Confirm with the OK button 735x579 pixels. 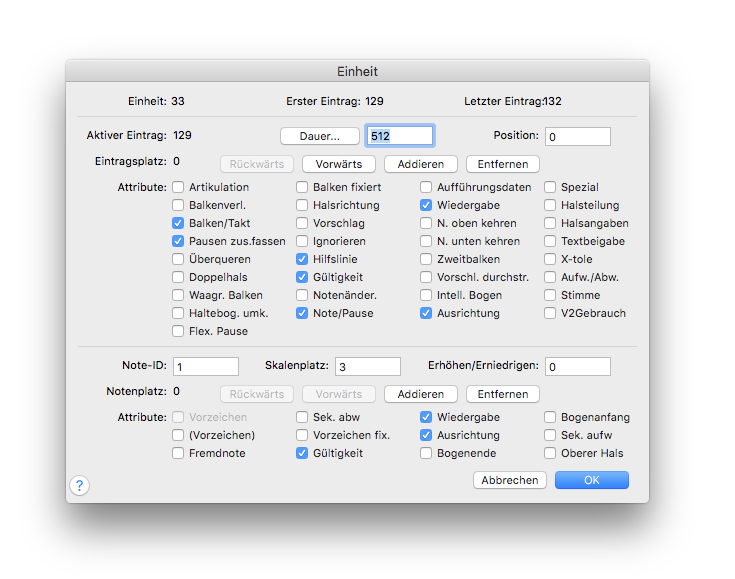(592, 480)
